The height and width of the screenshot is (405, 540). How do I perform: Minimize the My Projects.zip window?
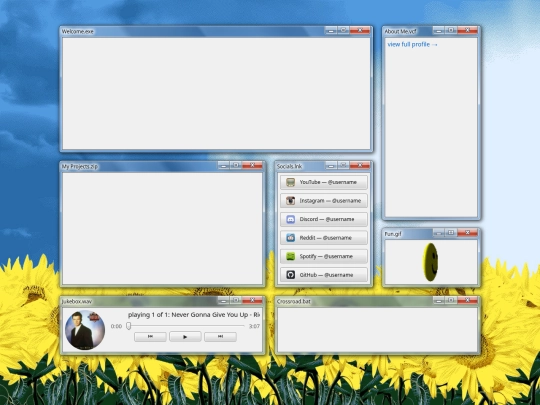(x=223, y=166)
